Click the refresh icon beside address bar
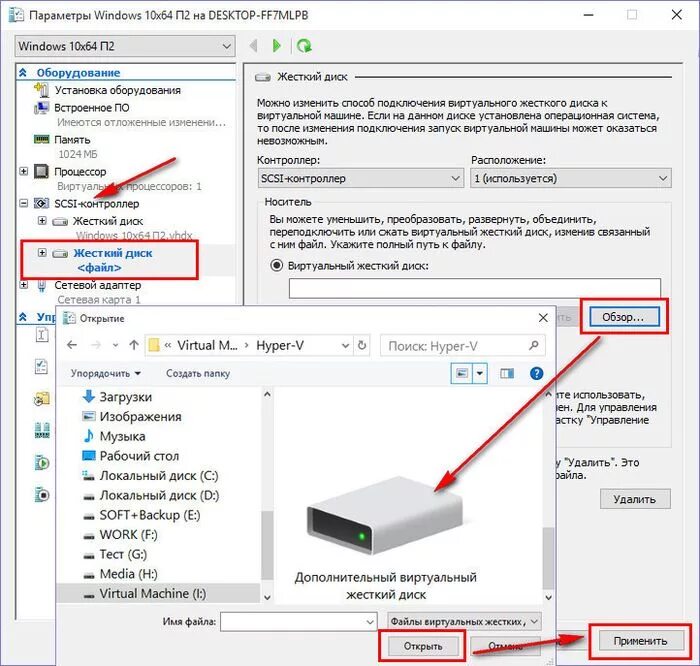The height and width of the screenshot is (666, 700). click(360, 345)
